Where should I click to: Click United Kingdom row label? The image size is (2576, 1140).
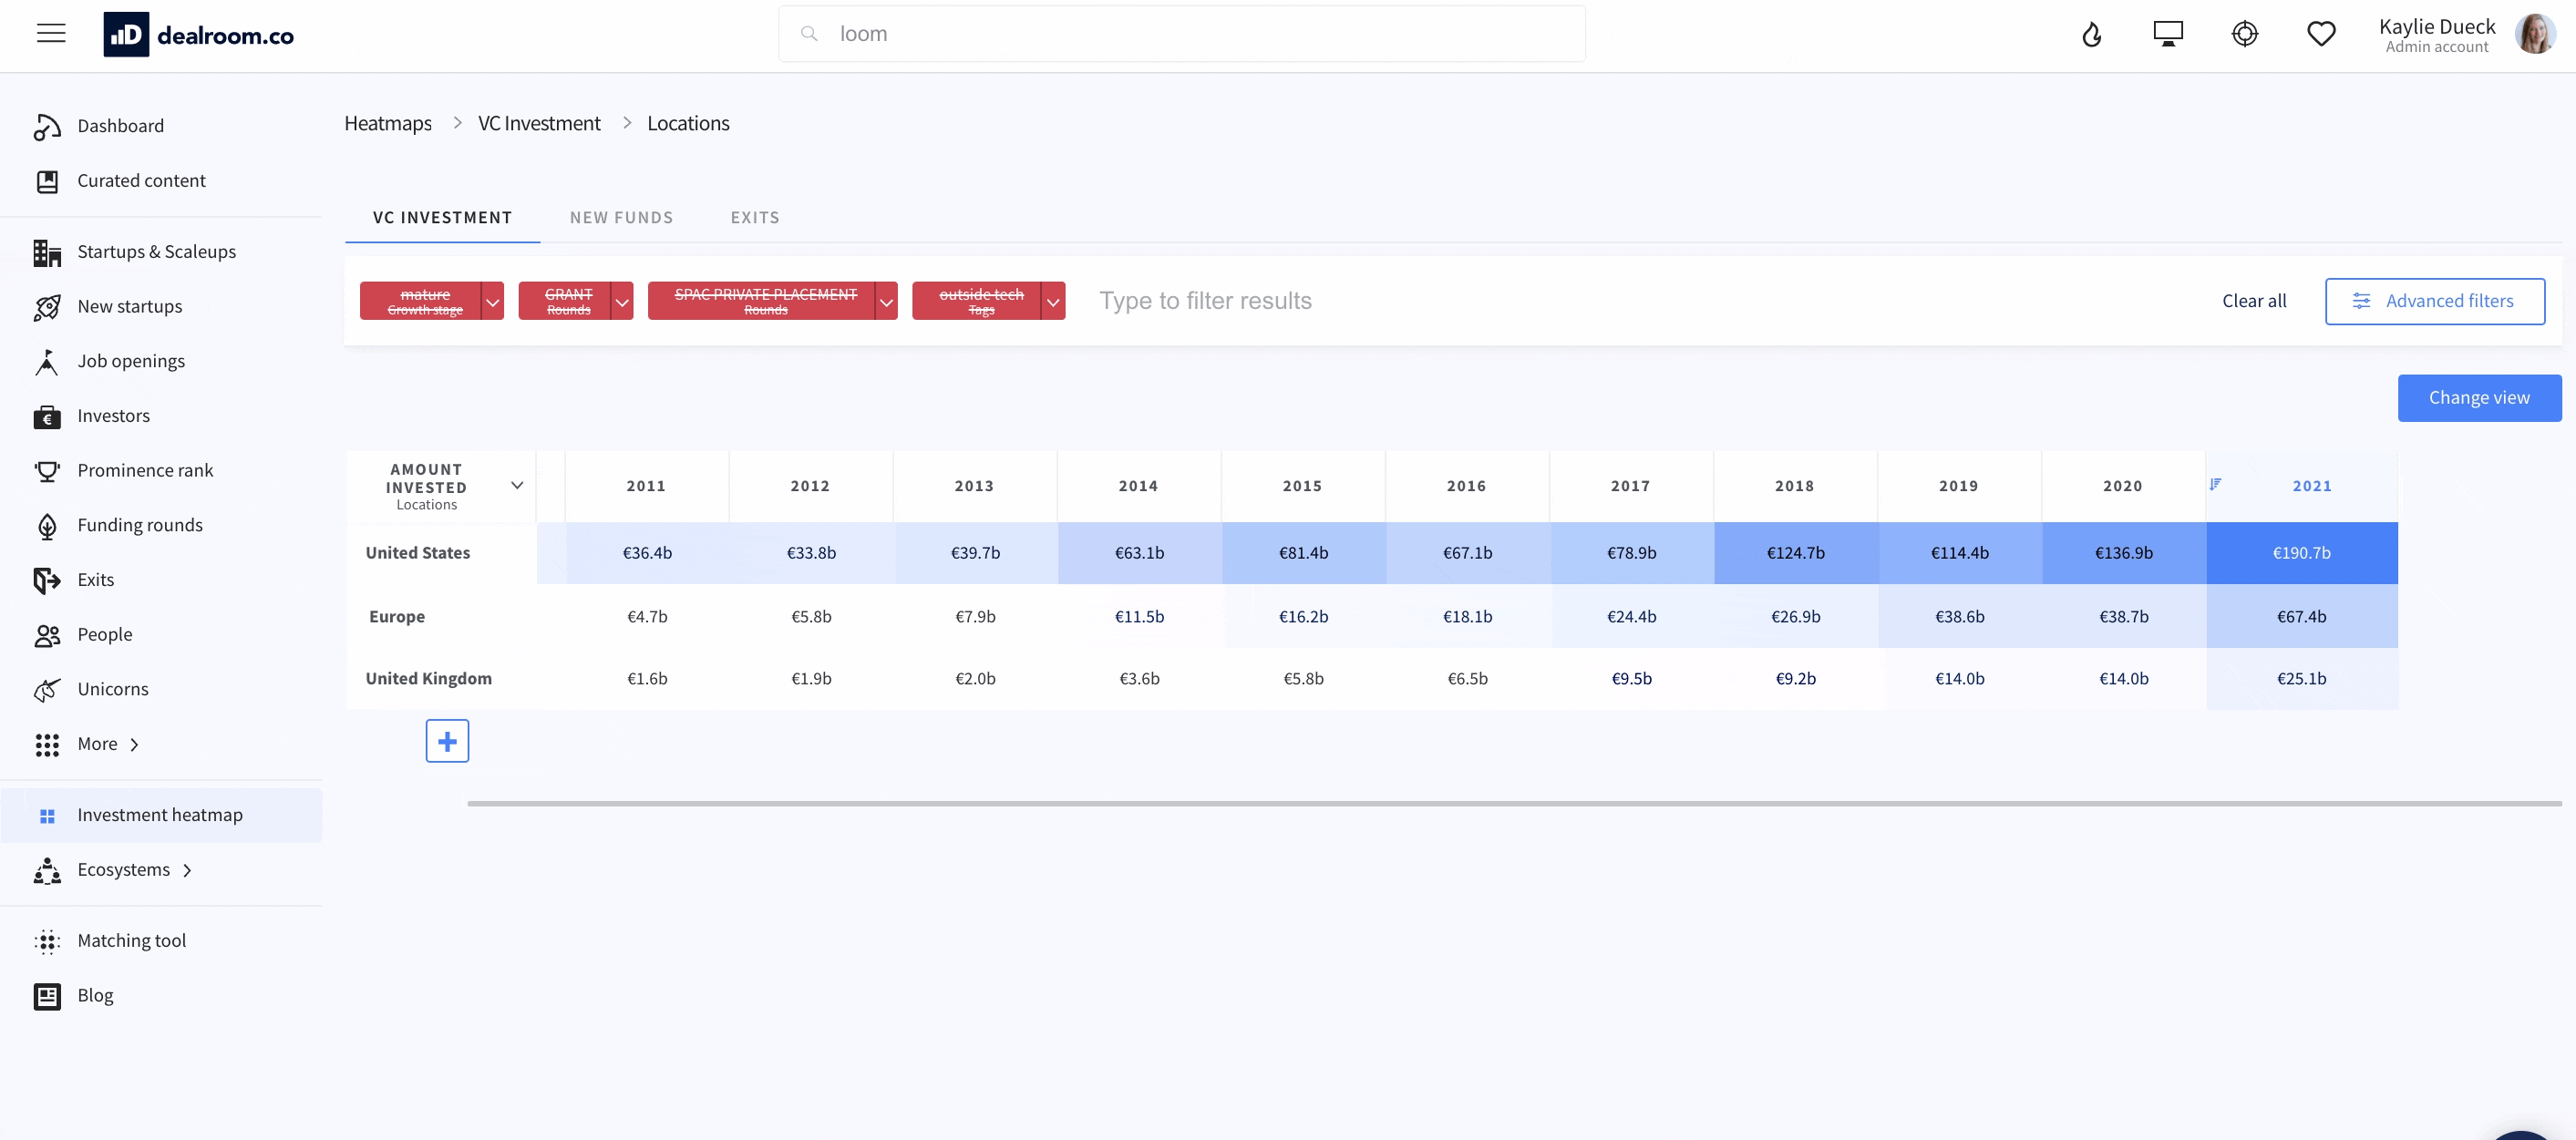(428, 679)
